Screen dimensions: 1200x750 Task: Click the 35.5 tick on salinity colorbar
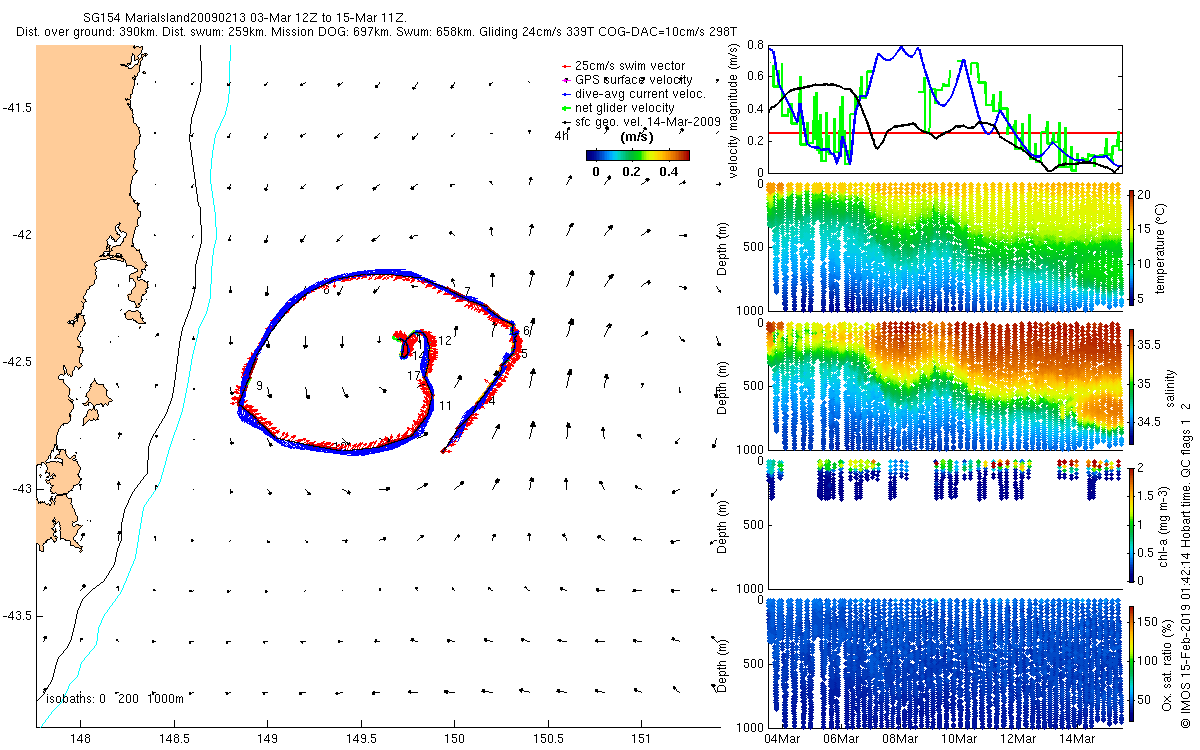(1149, 343)
